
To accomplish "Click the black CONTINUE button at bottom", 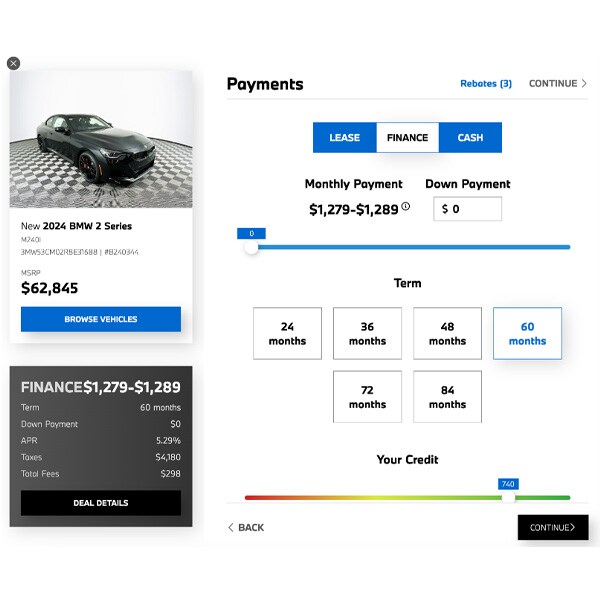I will coord(553,527).
